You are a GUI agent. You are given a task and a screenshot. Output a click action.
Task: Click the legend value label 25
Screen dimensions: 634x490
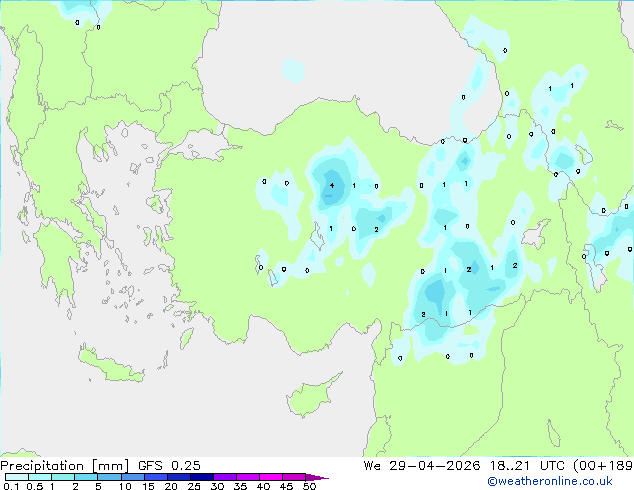tap(194, 486)
